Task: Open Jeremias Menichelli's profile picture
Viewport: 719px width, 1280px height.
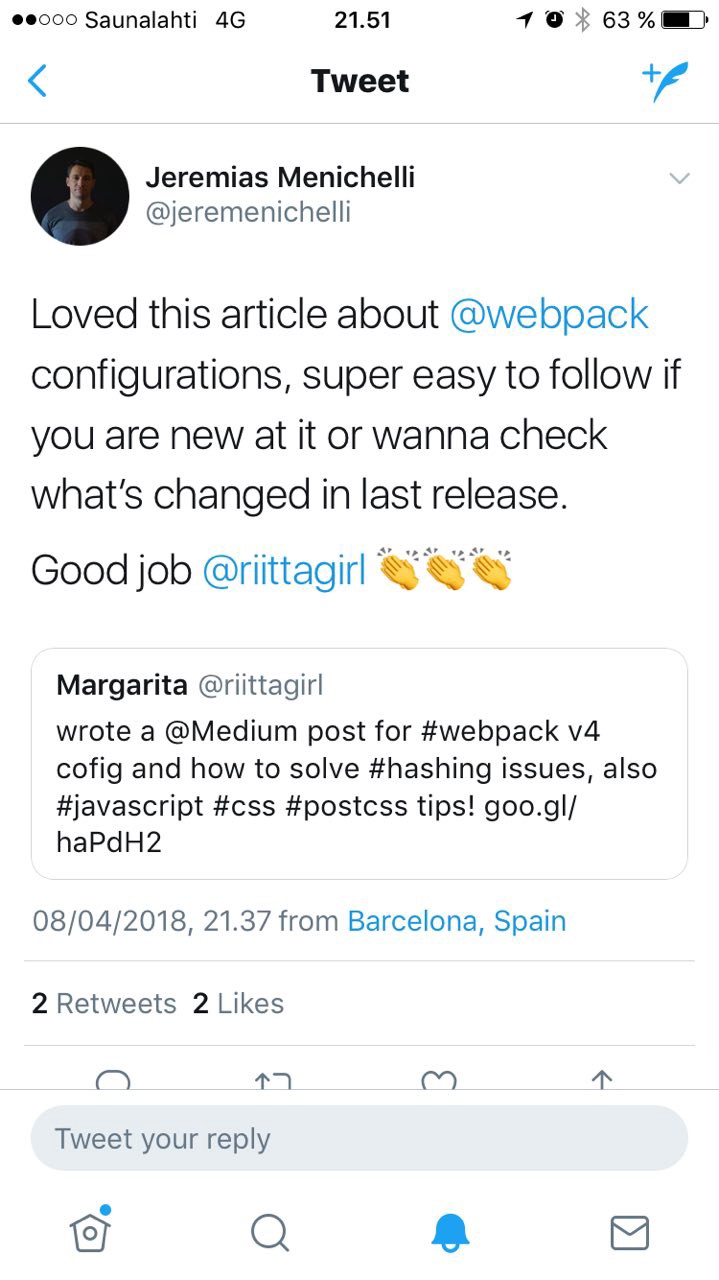Action: (x=80, y=196)
